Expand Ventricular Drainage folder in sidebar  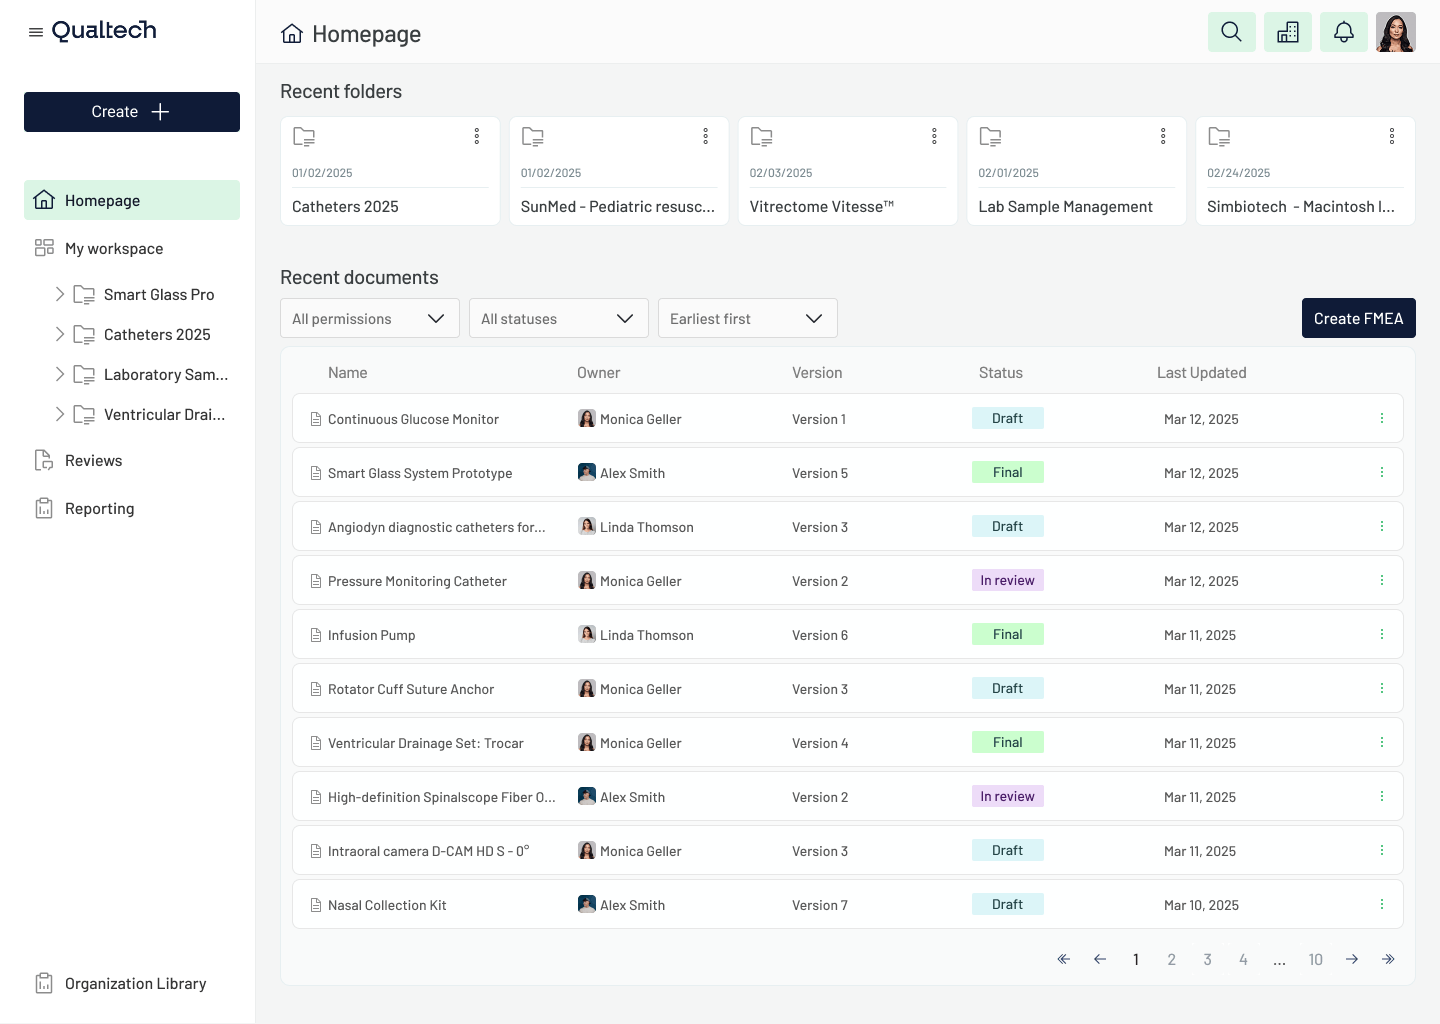point(60,414)
